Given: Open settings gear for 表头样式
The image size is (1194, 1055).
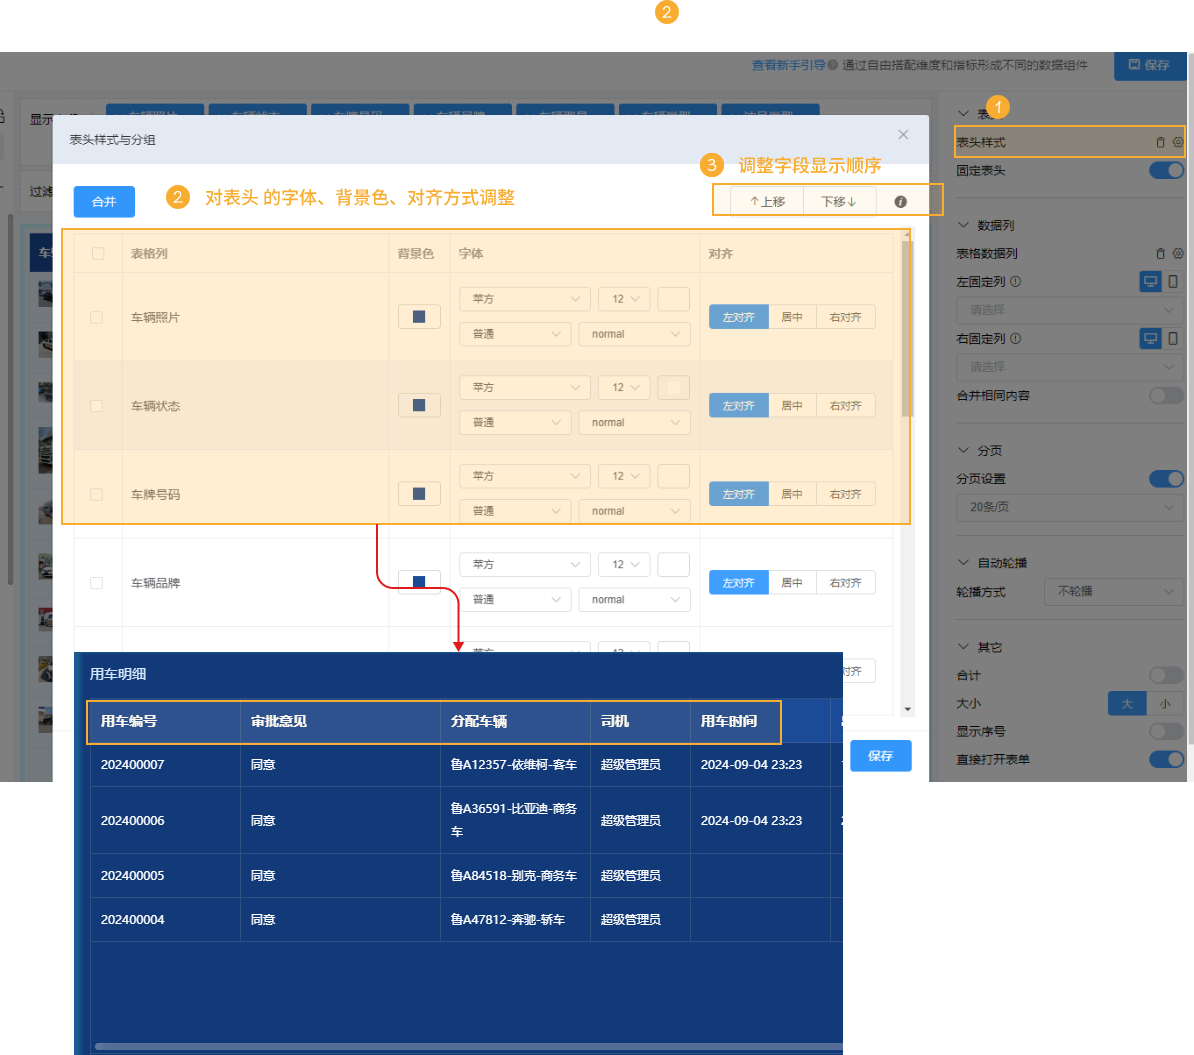Looking at the screenshot, I should click(x=1178, y=142).
